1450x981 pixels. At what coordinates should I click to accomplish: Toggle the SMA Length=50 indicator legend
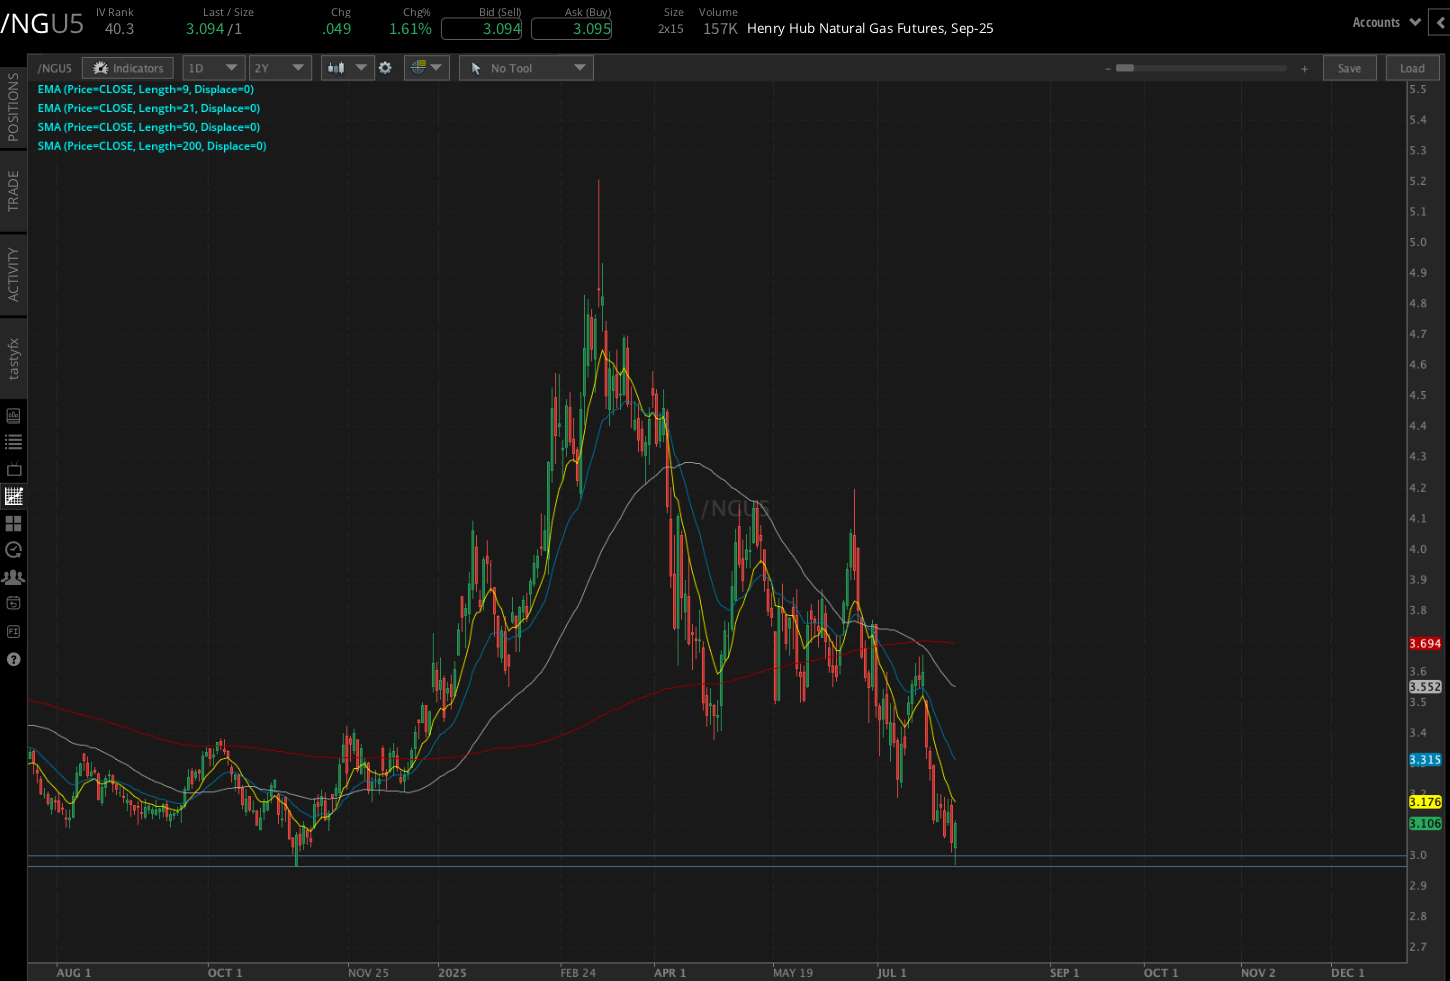coord(148,127)
